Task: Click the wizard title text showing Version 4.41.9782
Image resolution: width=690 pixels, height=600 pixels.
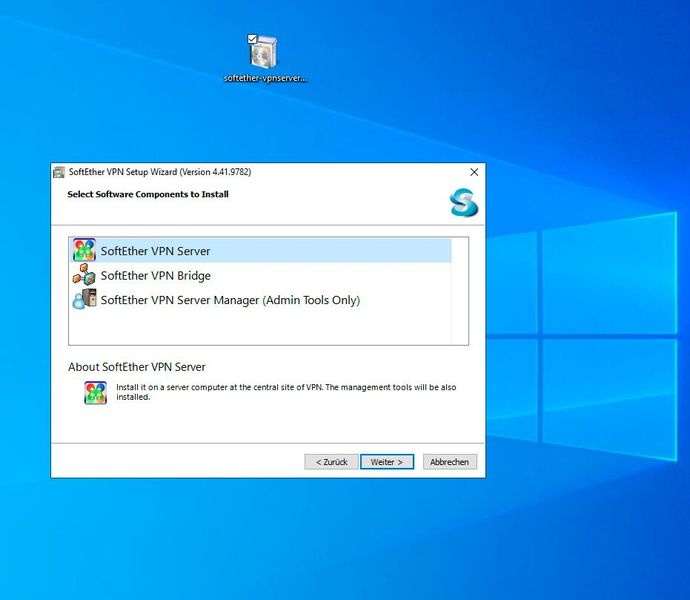Action: tap(160, 172)
